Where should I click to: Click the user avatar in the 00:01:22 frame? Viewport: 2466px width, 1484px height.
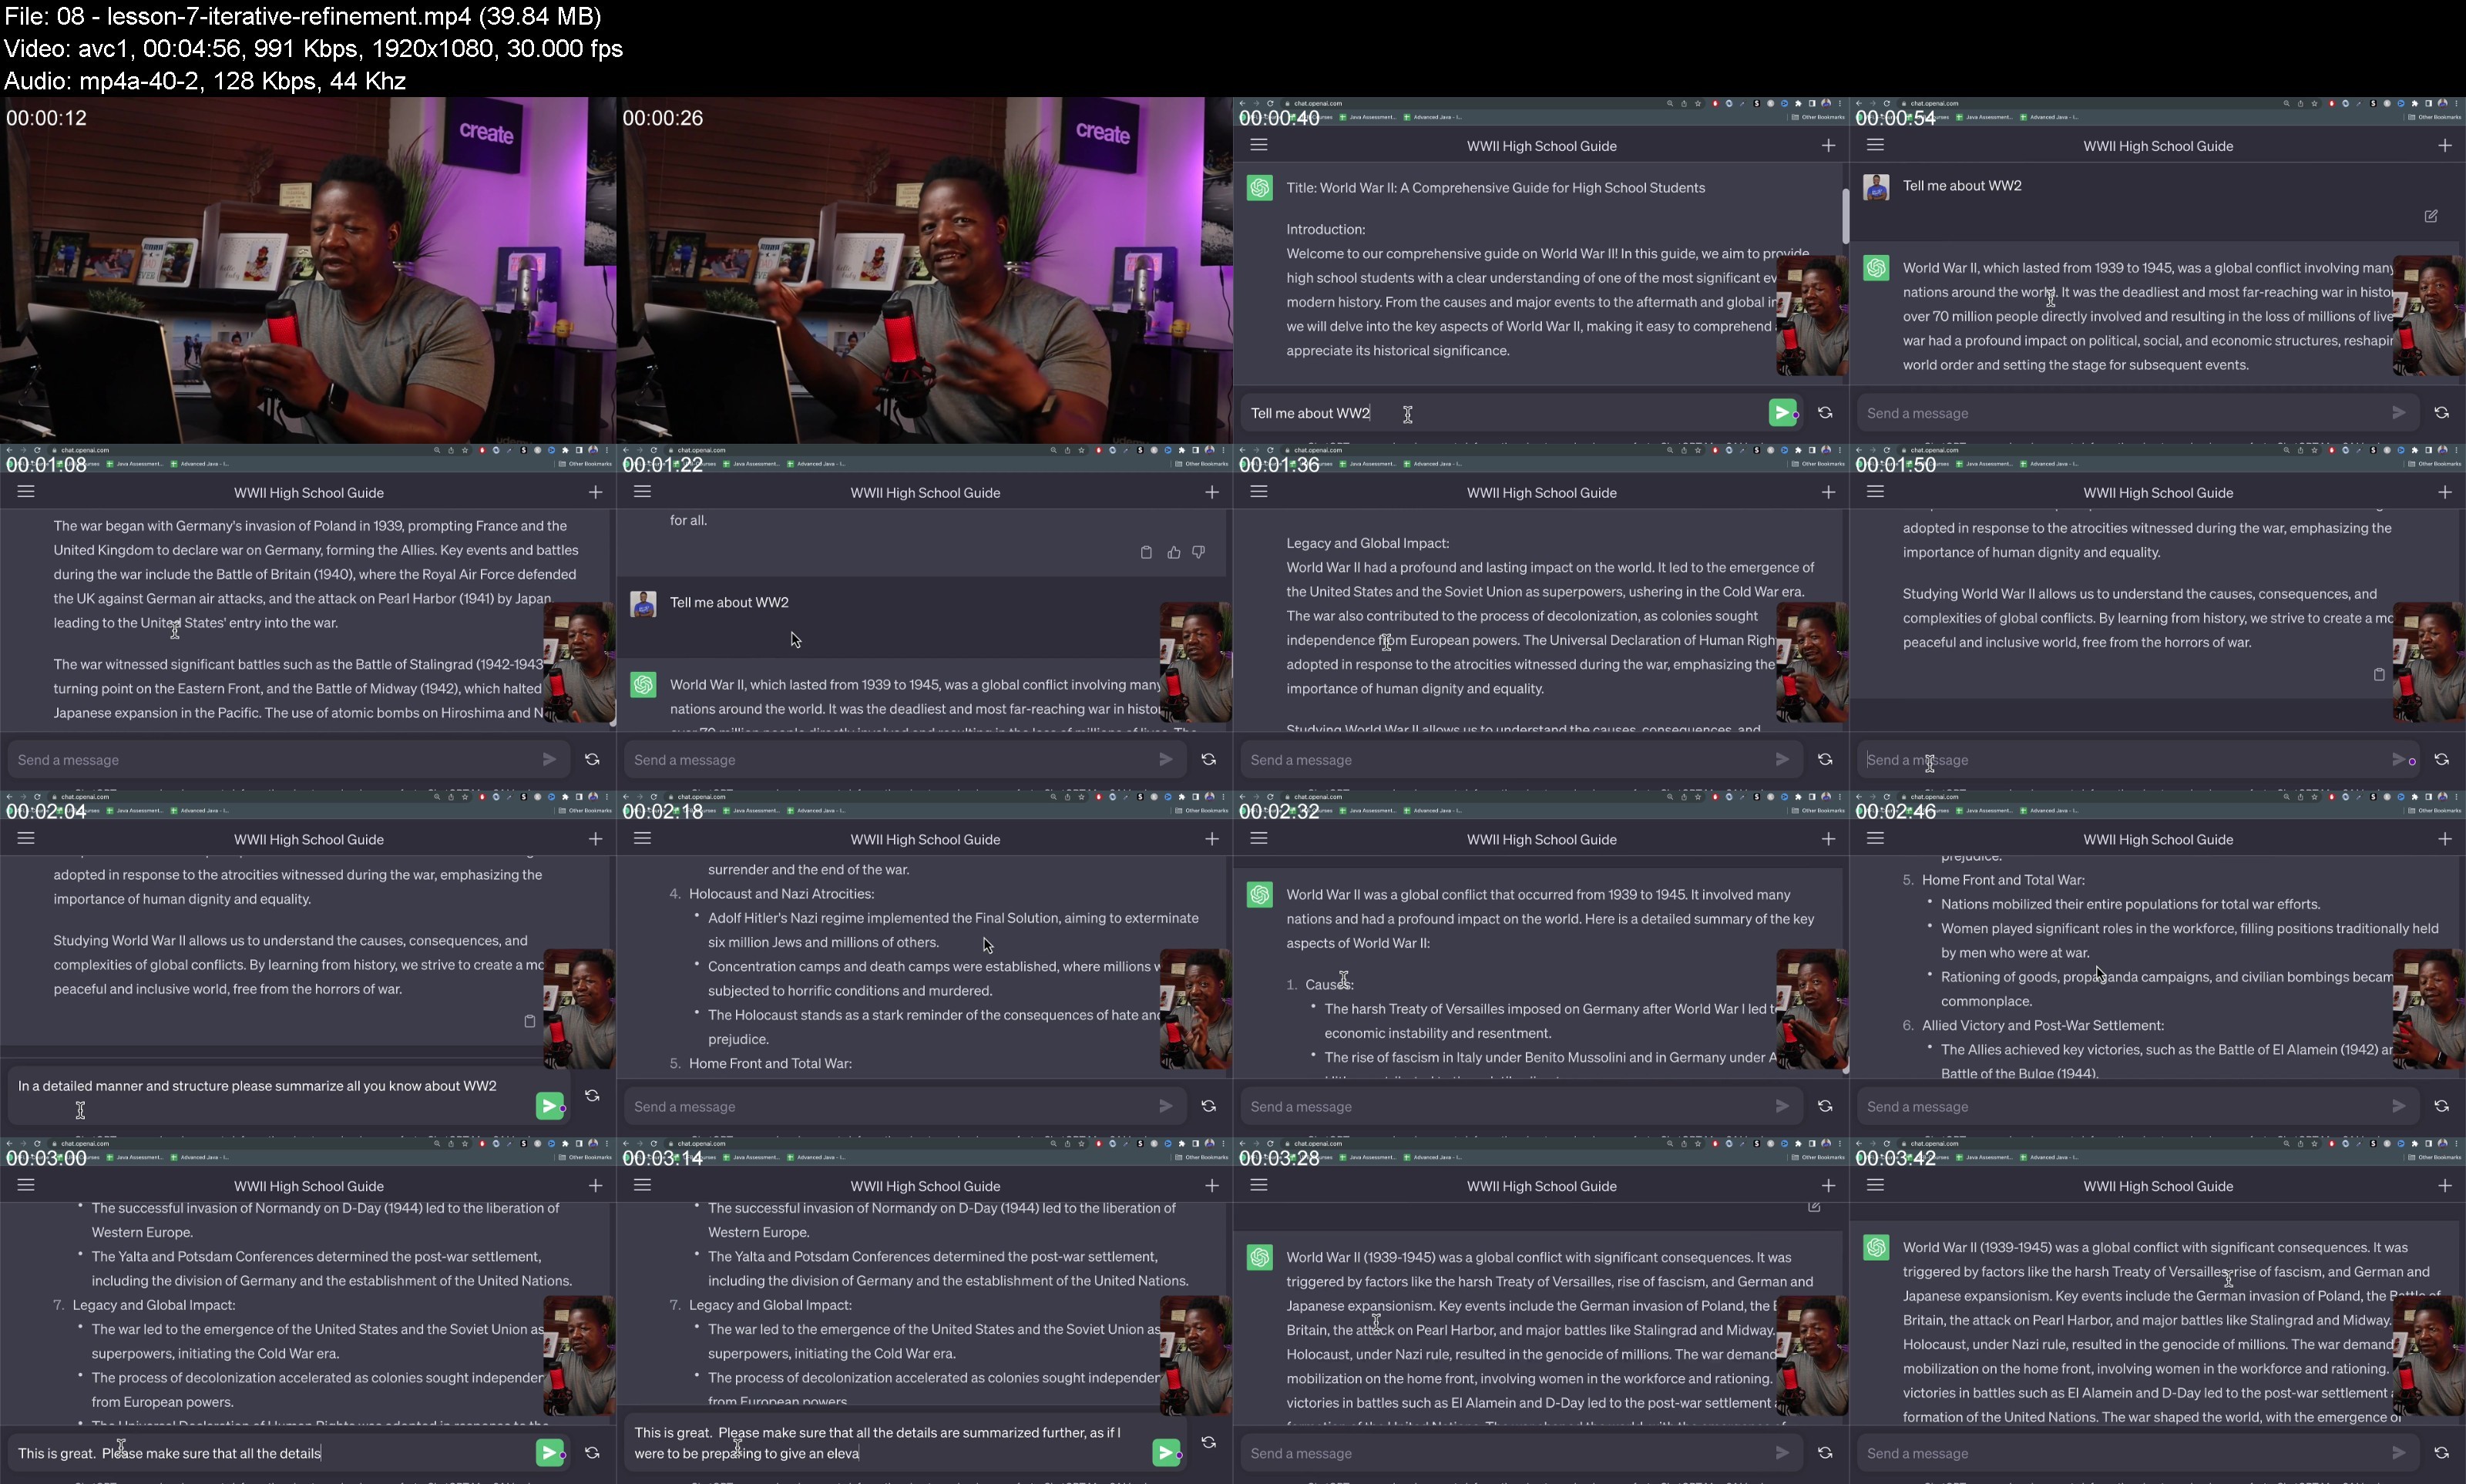643,603
